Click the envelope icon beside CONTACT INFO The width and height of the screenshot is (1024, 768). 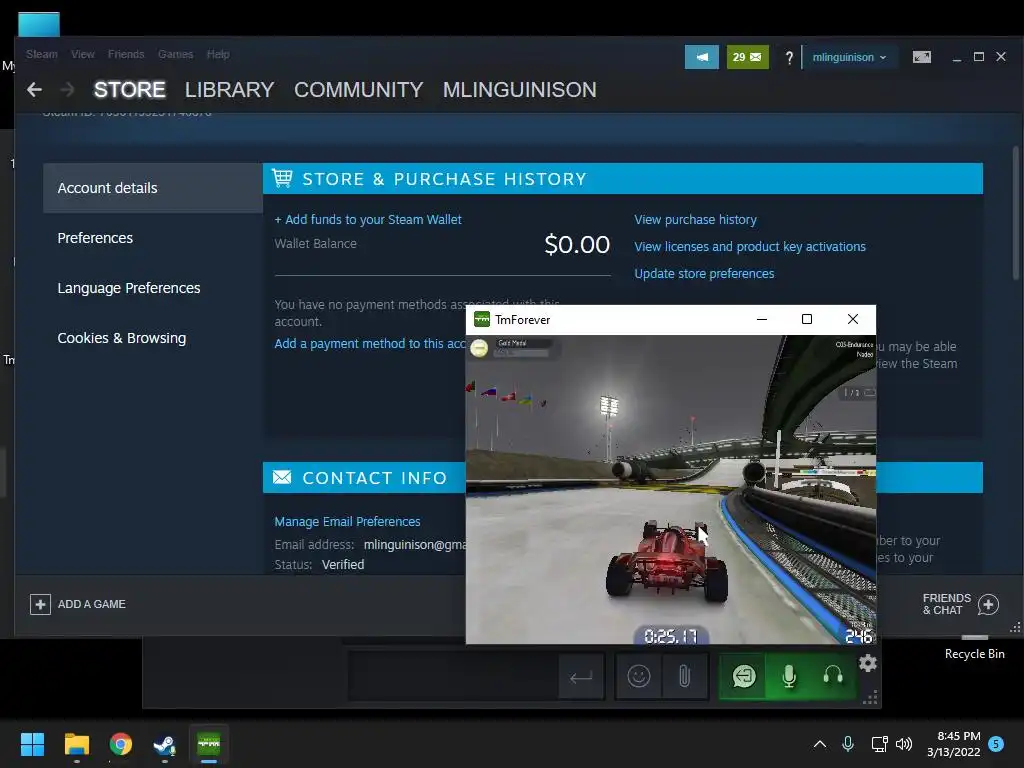282,477
